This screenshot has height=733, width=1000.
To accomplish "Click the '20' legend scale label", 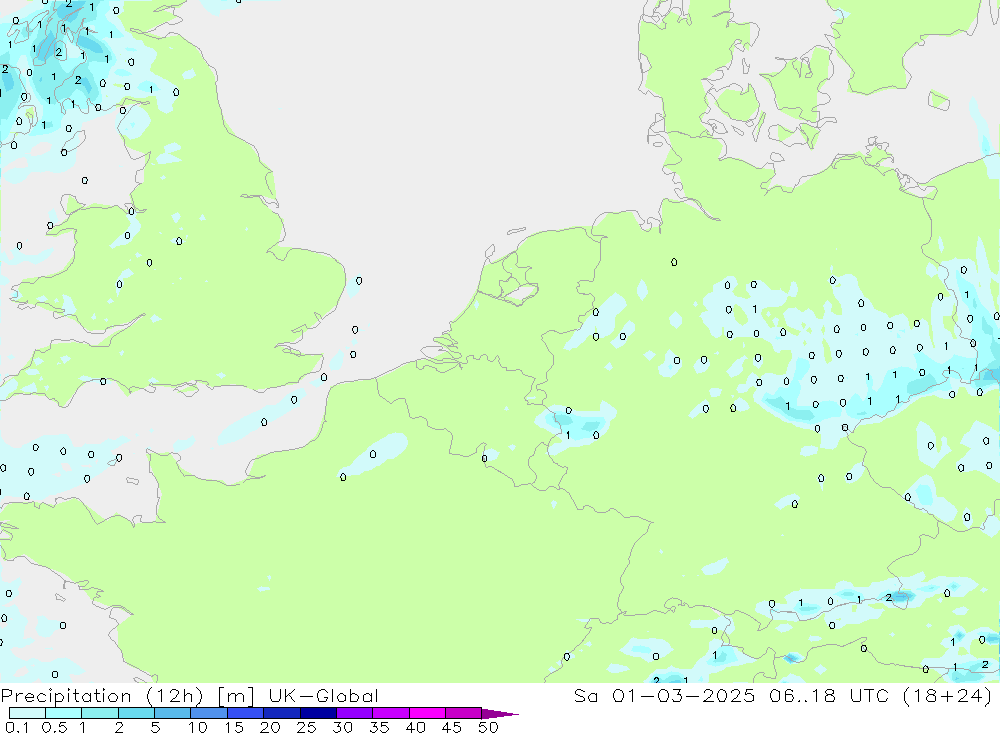I will [x=270, y=727].
